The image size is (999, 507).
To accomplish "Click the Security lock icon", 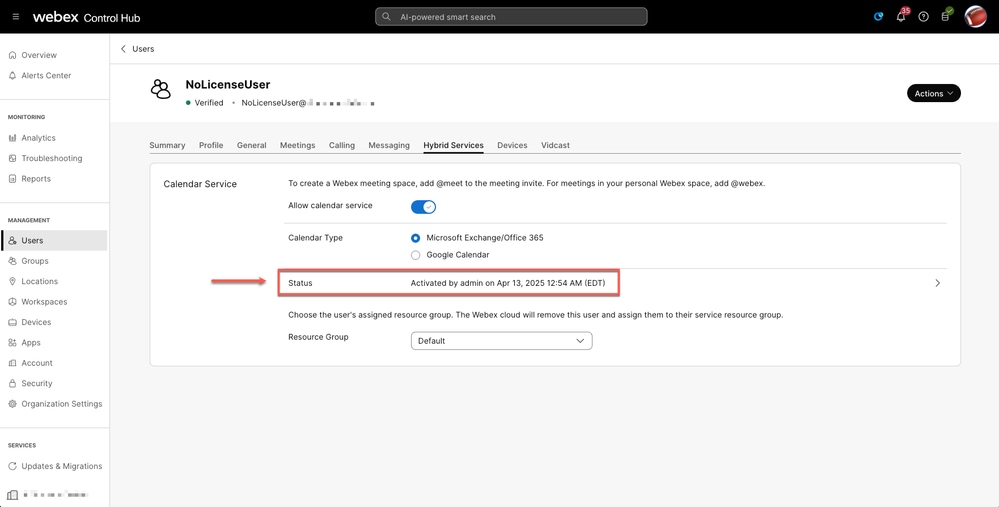I will click(13, 383).
